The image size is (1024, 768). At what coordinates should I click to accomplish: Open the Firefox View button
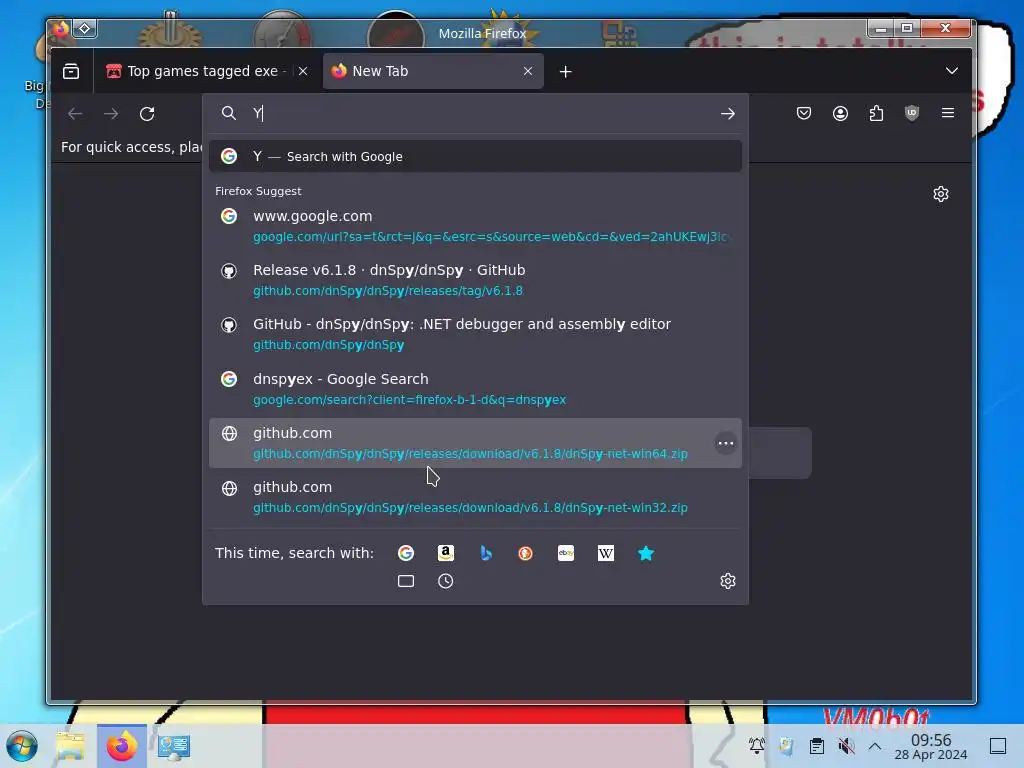71,71
